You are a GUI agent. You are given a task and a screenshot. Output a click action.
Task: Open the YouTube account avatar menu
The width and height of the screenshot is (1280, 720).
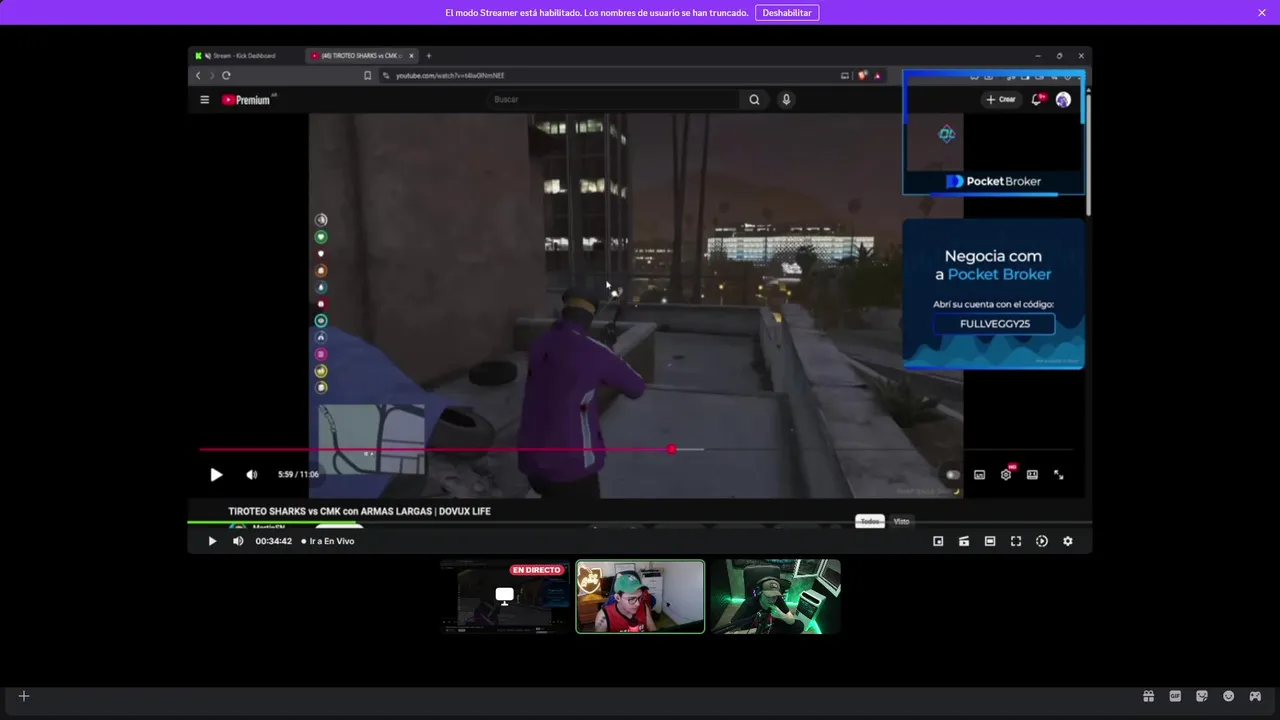[1063, 100]
